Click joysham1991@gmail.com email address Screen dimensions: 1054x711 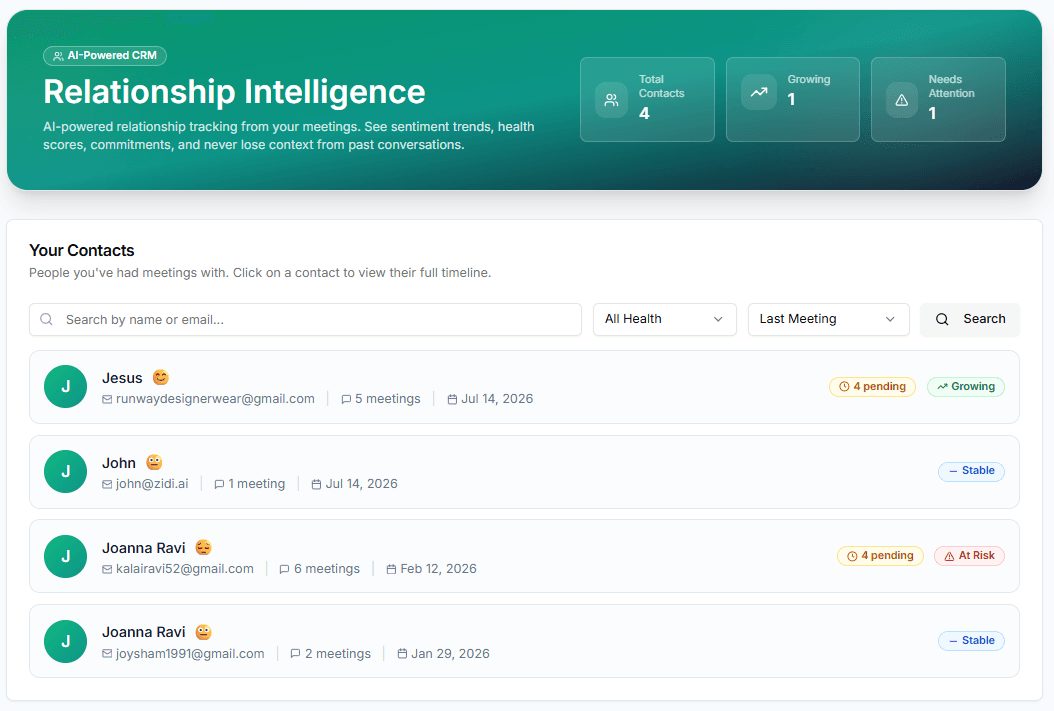point(190,654)
